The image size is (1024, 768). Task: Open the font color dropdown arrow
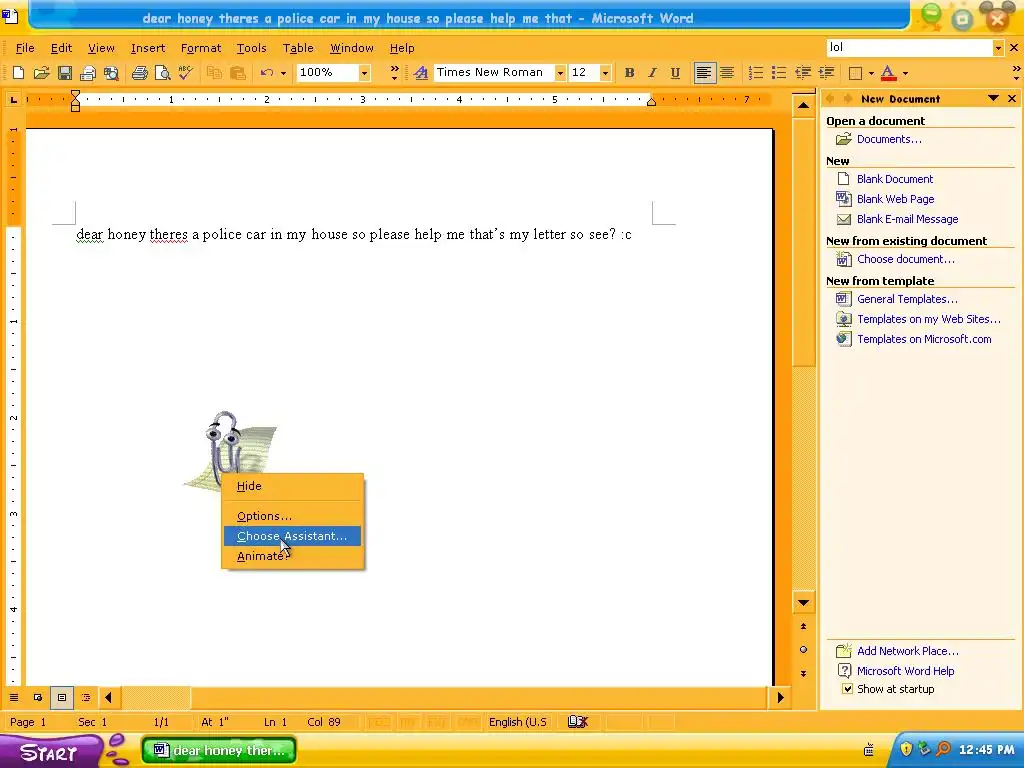pyautogui.click(x=905, y=72)
